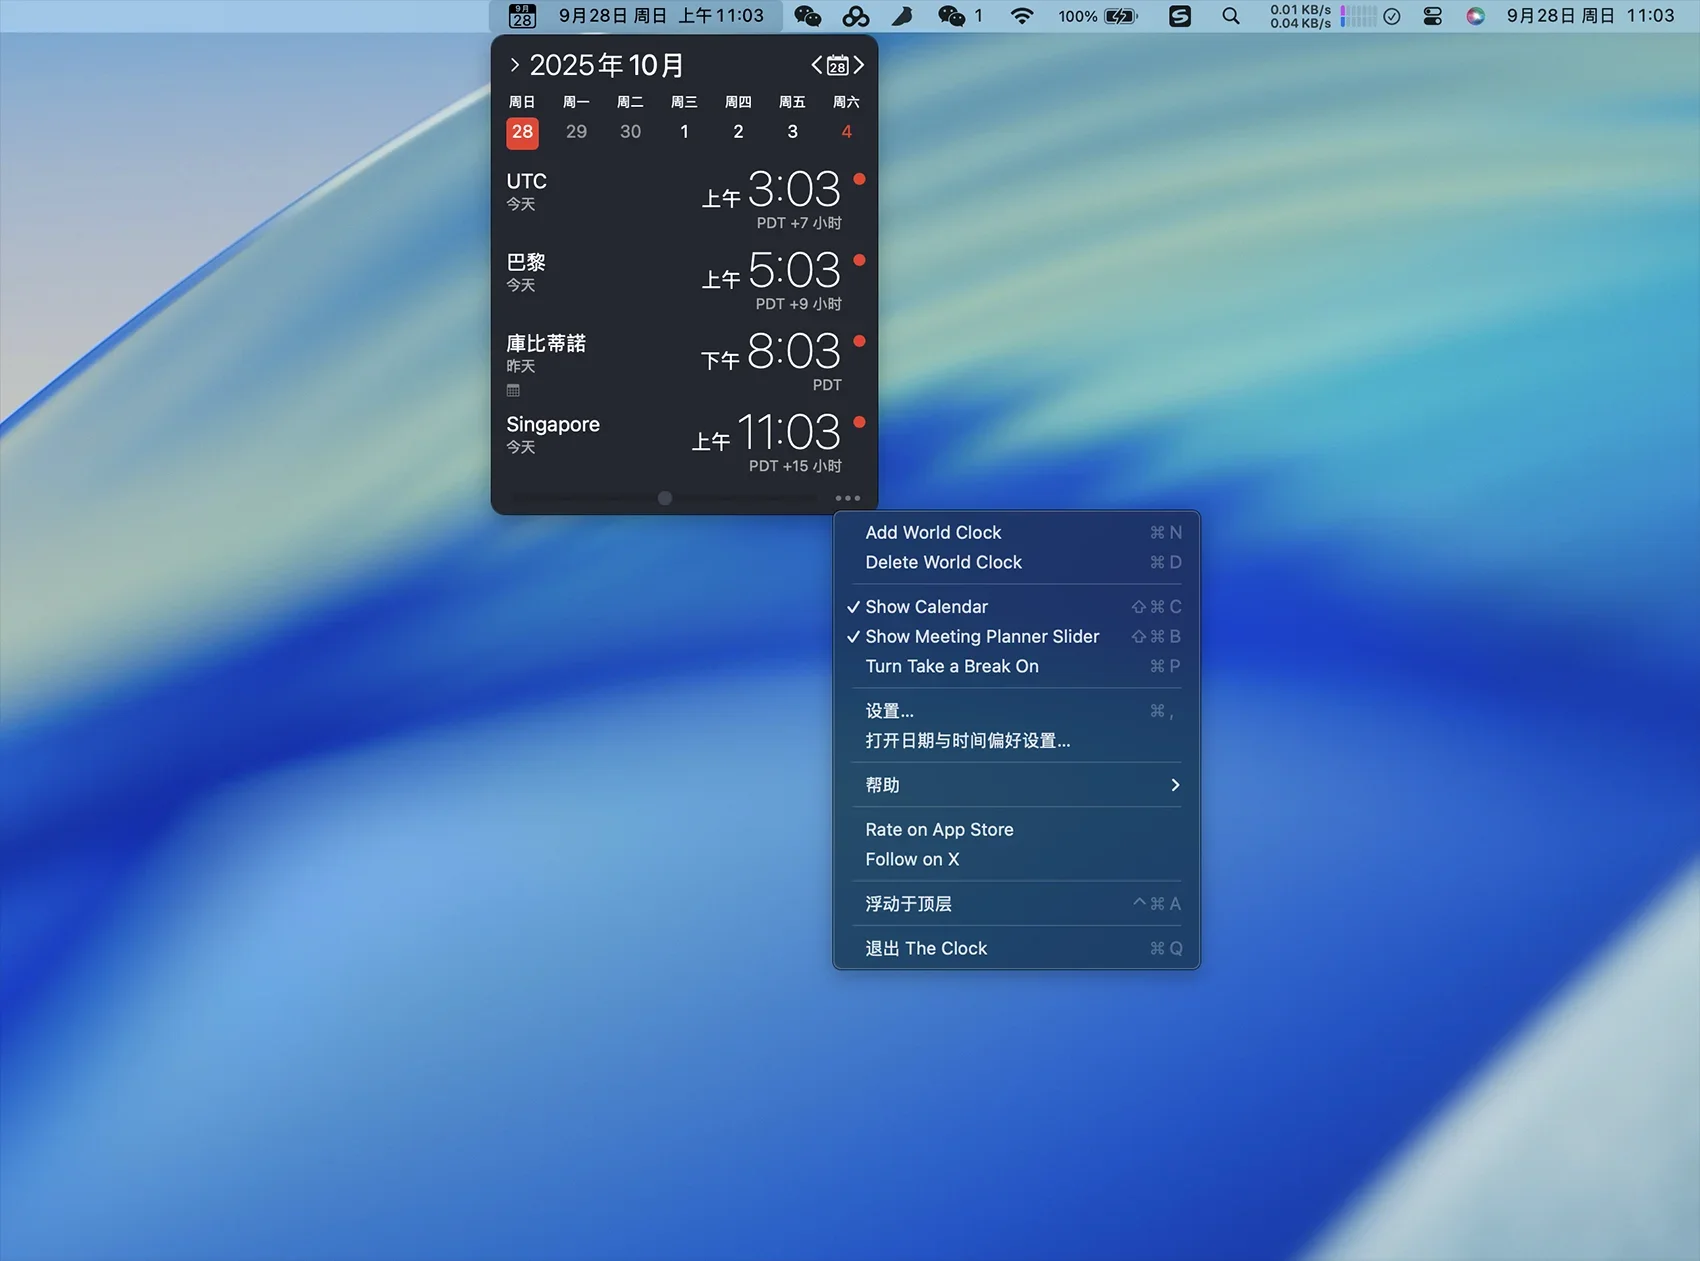This screenshot has width=1700, height=1261.
Task: Go to next week in calendar
Action: coord(858,65)
